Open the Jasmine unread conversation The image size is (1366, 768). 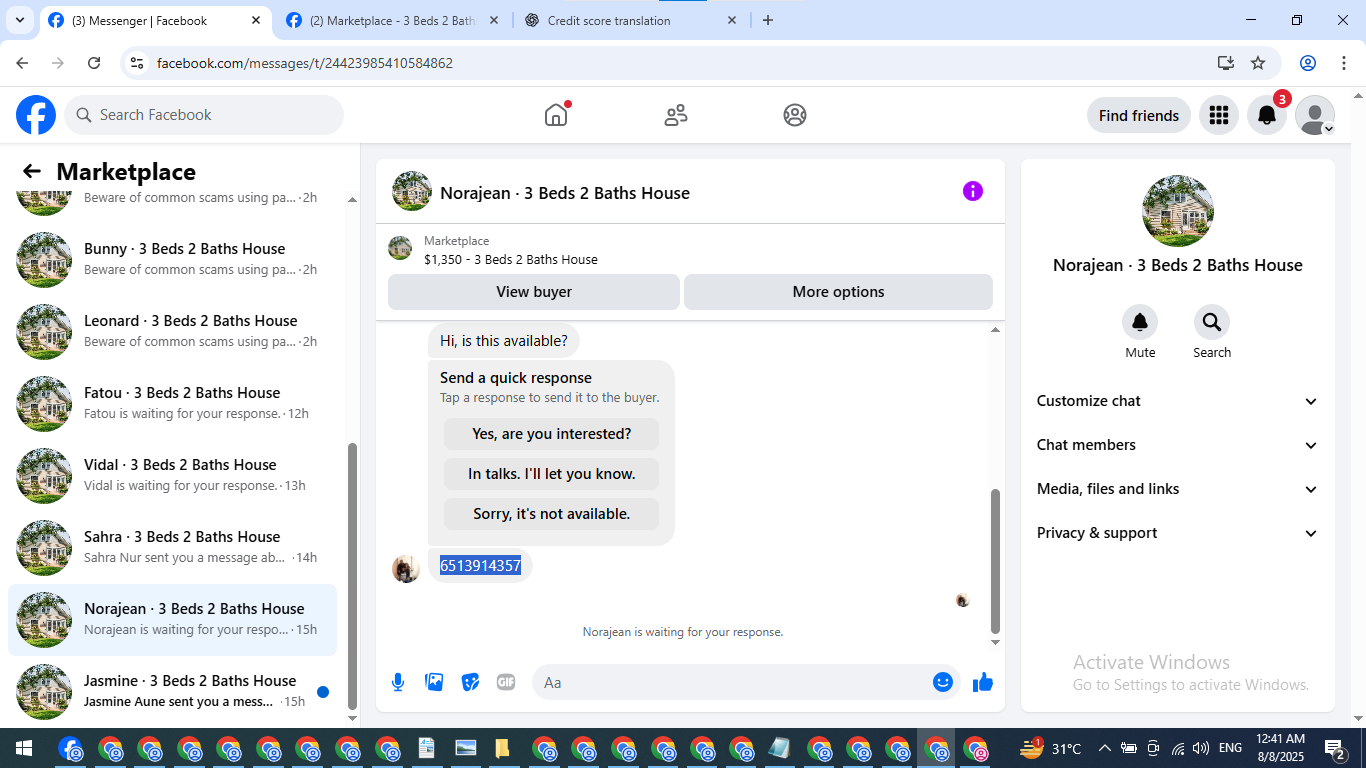(x=172, y=691)
